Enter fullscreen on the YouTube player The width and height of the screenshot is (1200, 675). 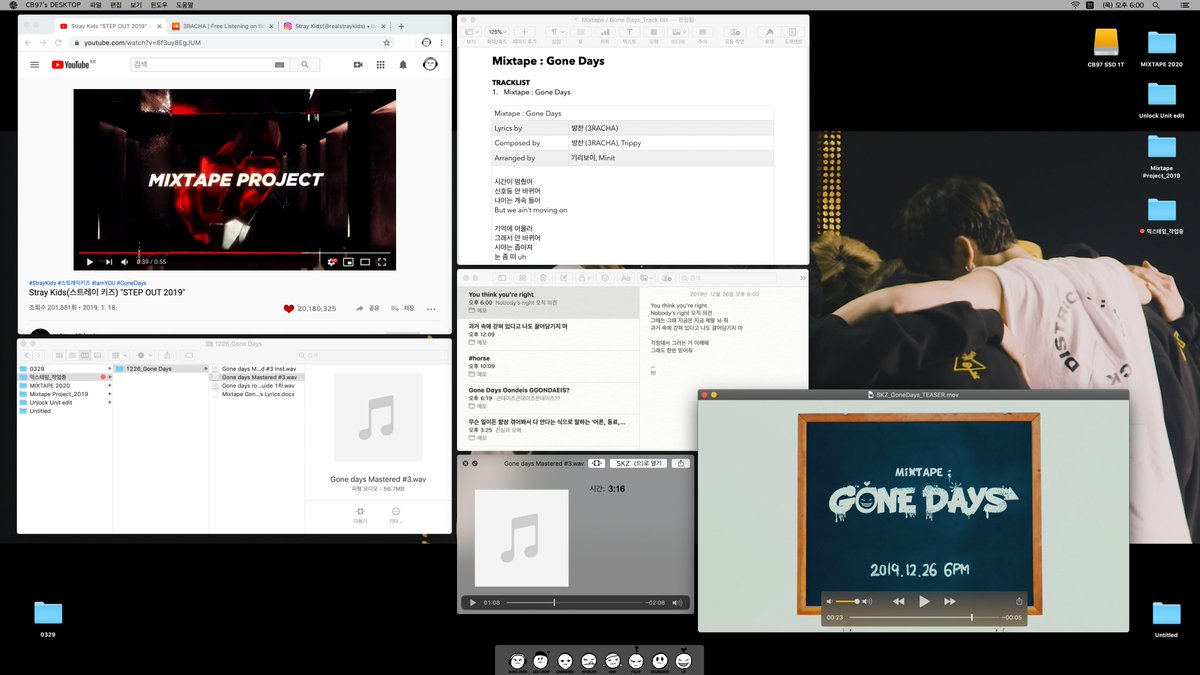point(382,262)
